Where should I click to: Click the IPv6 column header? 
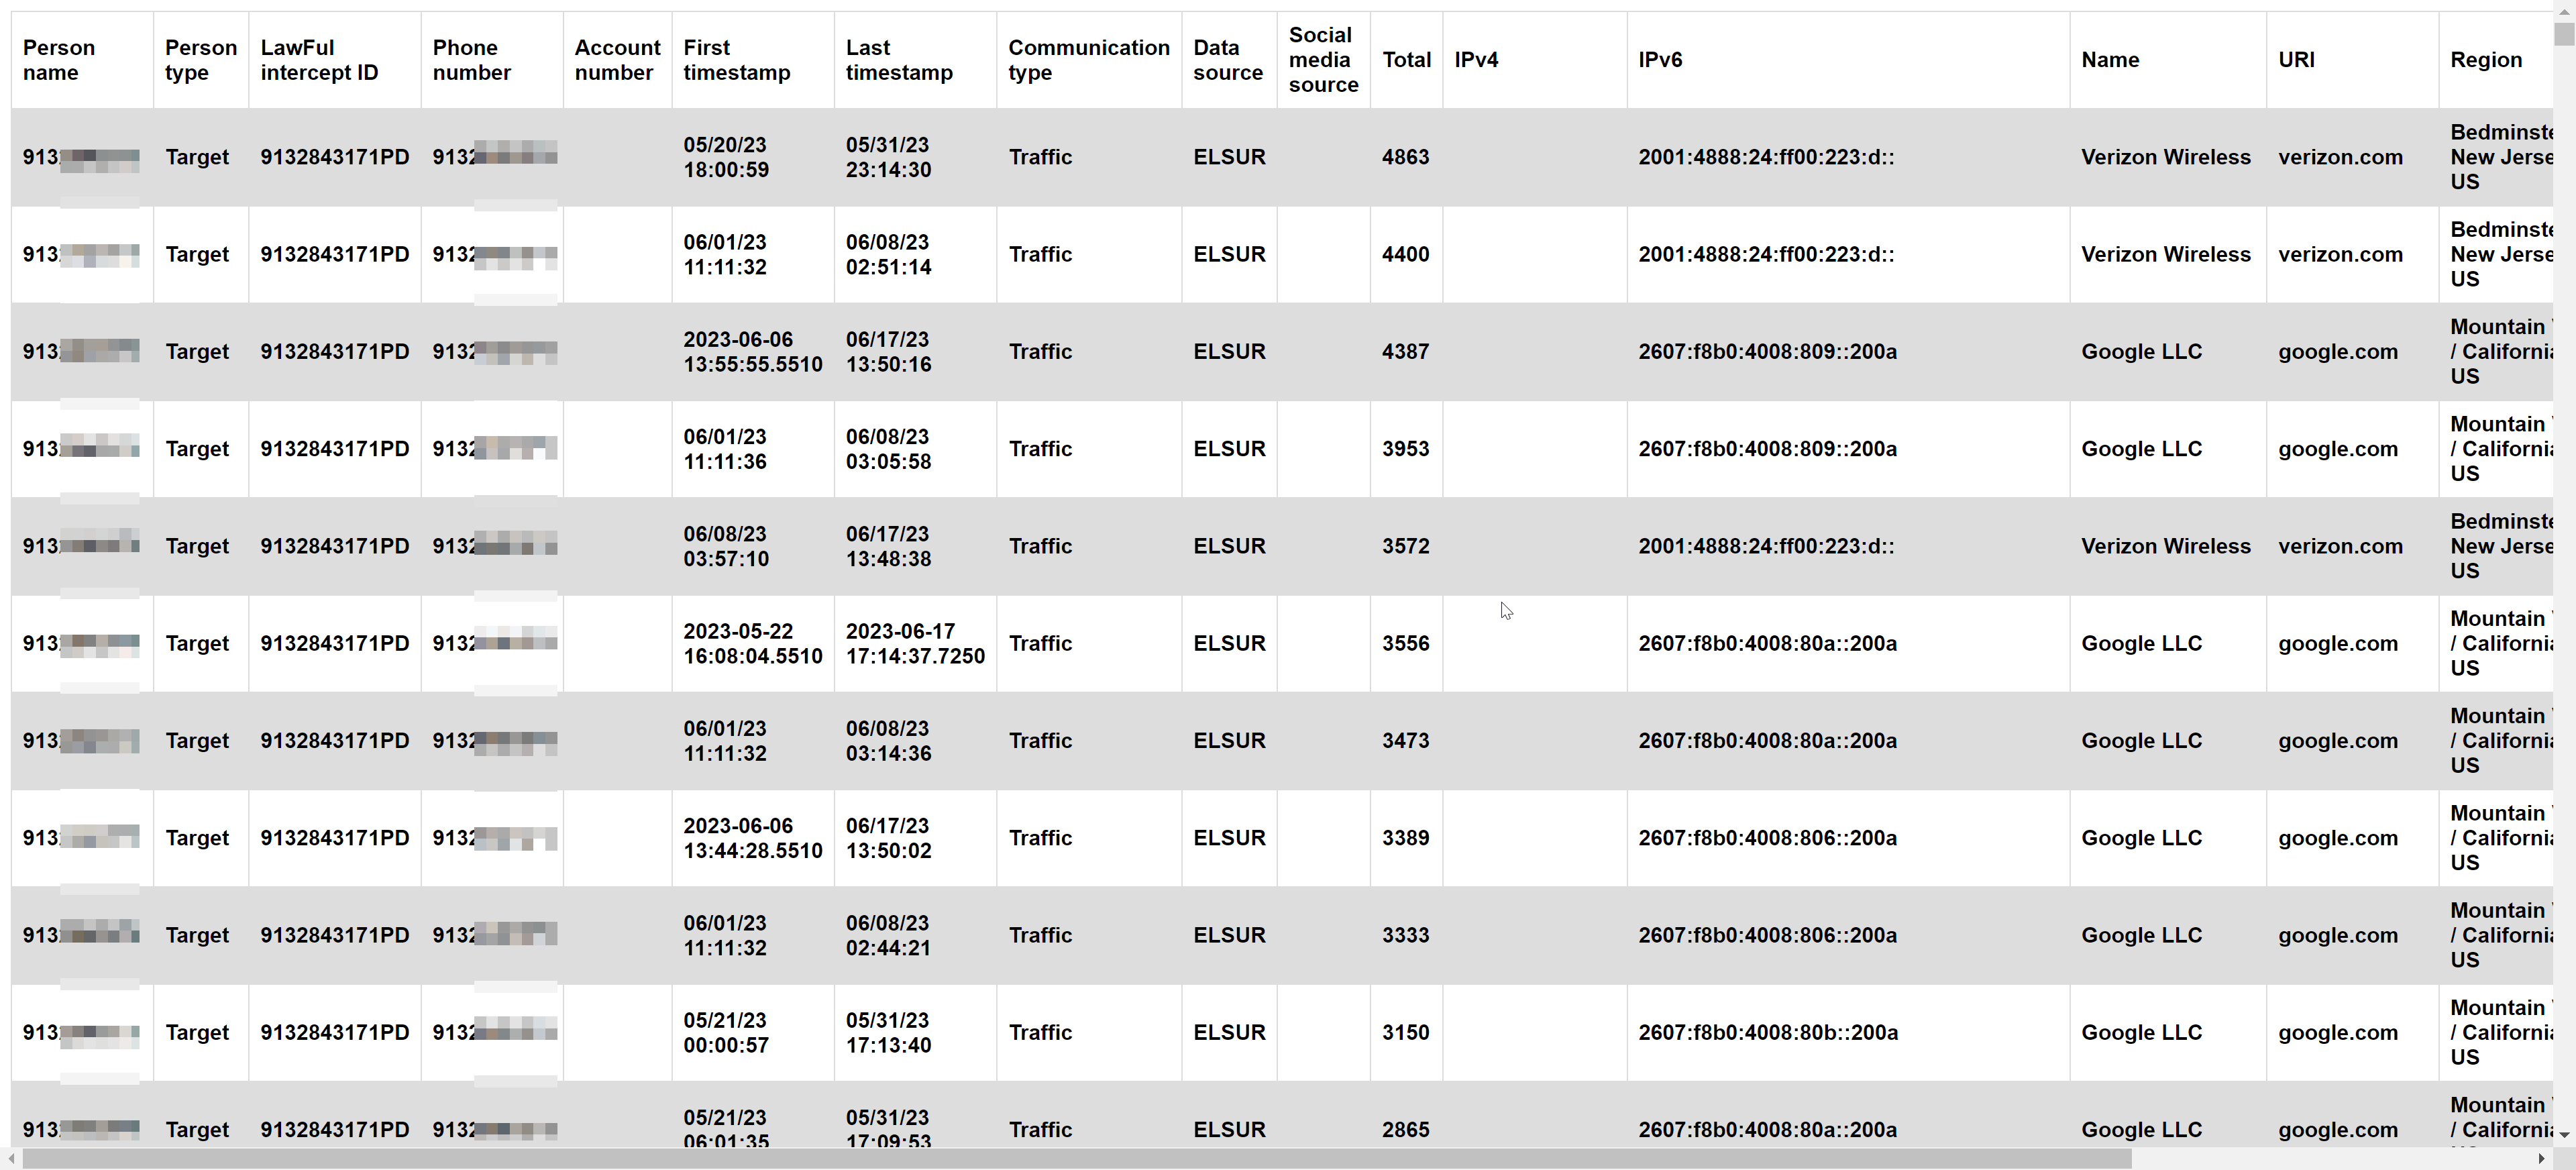1660,60
